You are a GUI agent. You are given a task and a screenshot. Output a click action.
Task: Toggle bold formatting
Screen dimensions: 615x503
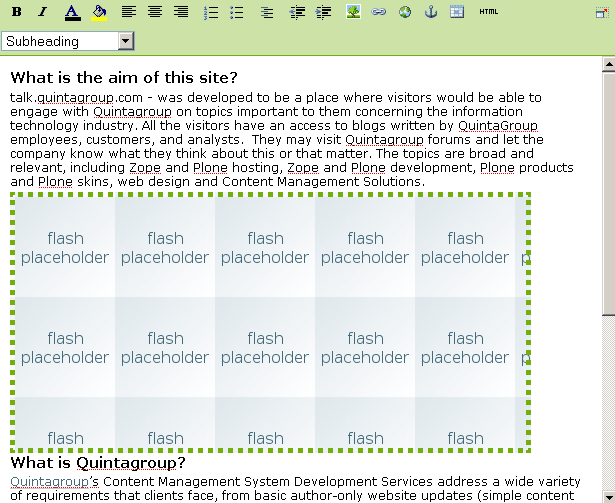click(16, 12)
